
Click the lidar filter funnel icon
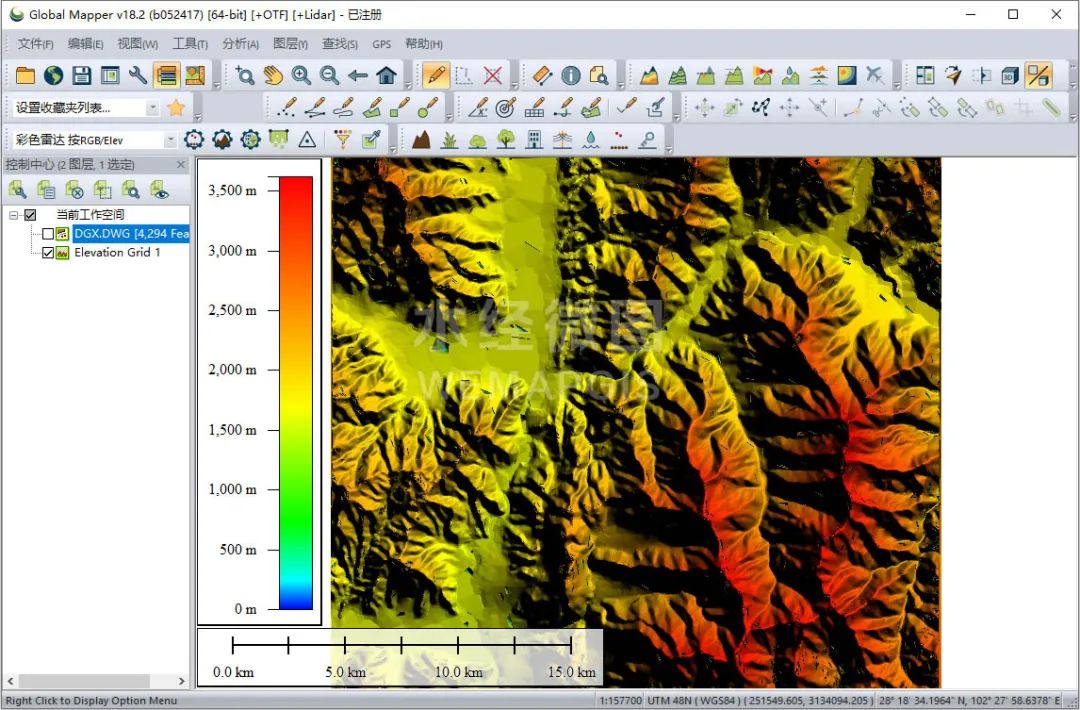(342, 140)
